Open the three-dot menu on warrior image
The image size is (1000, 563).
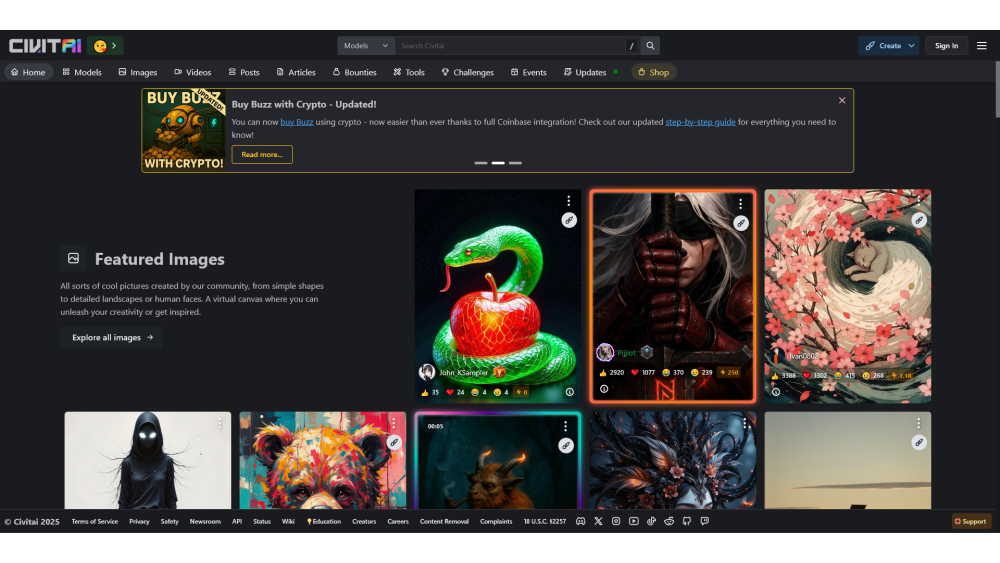(740, 203)
